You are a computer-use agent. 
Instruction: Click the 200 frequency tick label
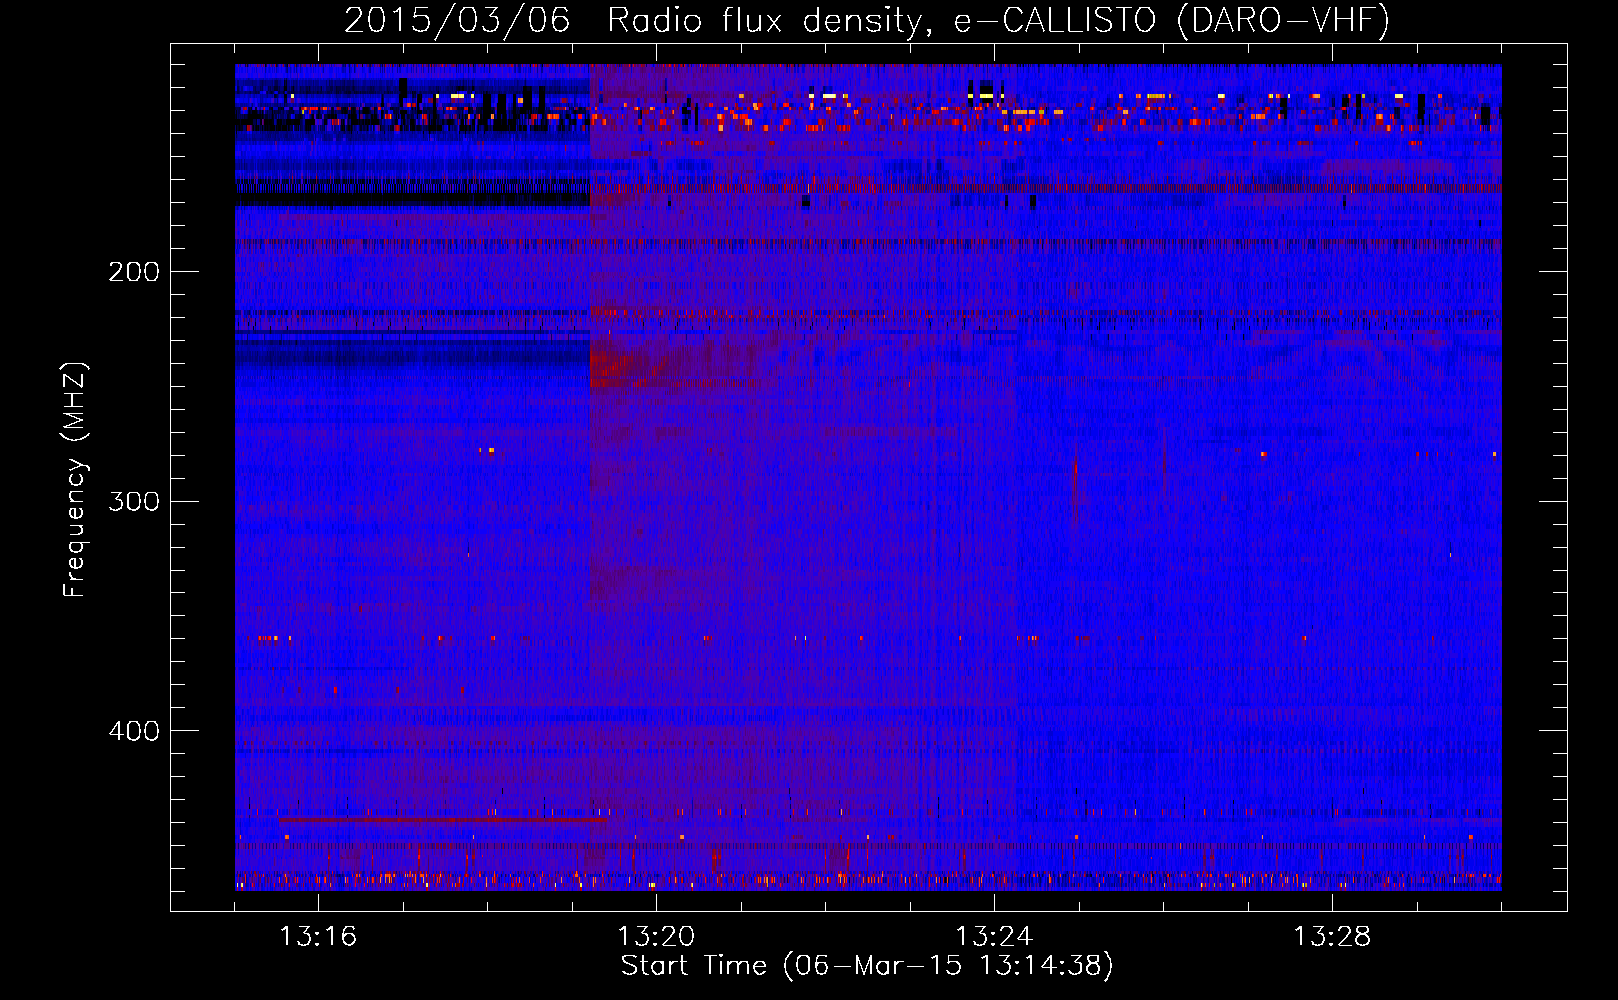134,272
